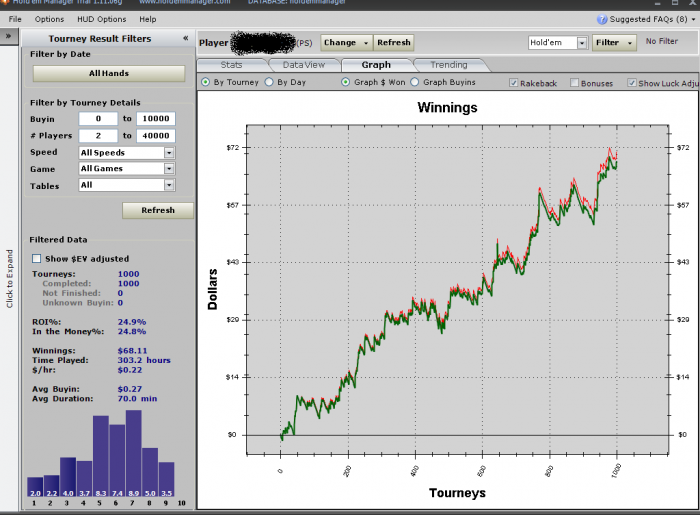Click the All Hands date filter button

109,74
